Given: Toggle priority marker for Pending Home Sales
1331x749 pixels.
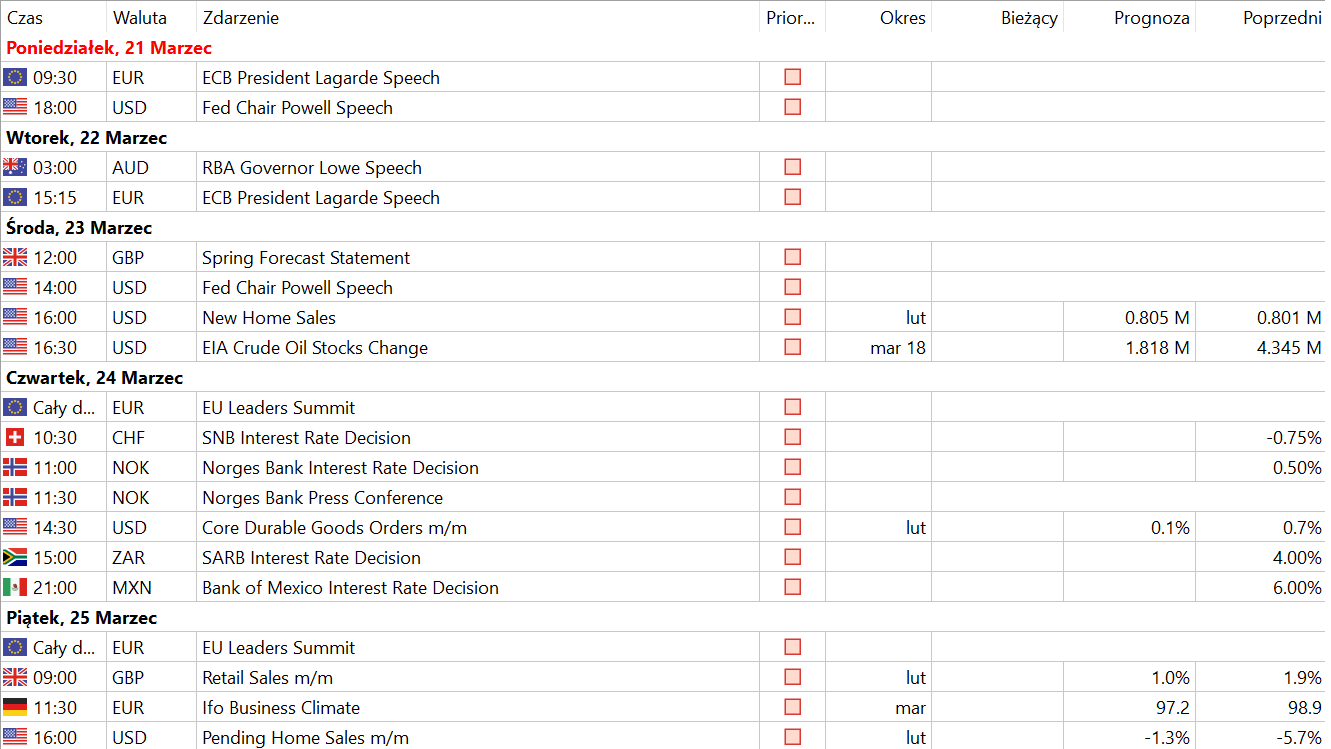Looking at the screenshot, I should click(x=793, y=737).
